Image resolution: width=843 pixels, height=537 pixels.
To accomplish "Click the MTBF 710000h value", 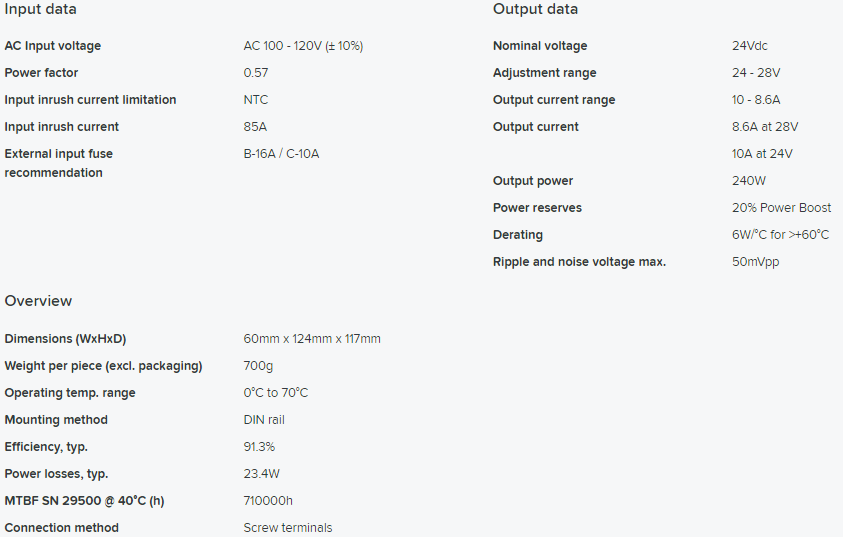I will pos(268,500).
